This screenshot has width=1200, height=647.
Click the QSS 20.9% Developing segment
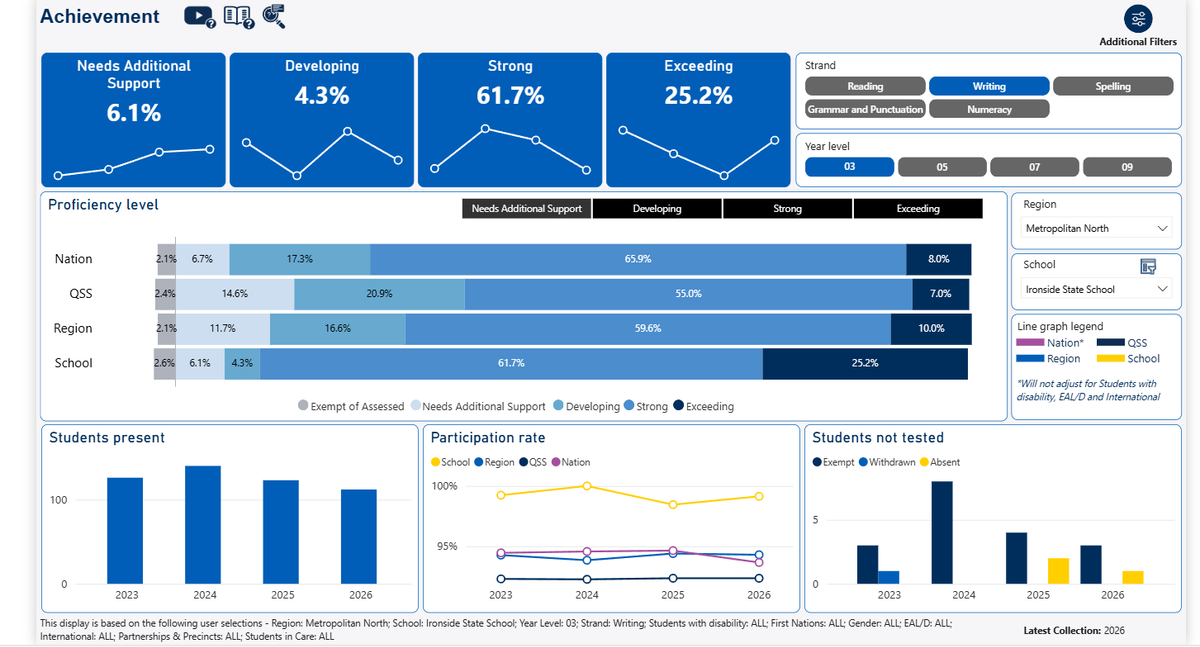click(x=379, y=294)
